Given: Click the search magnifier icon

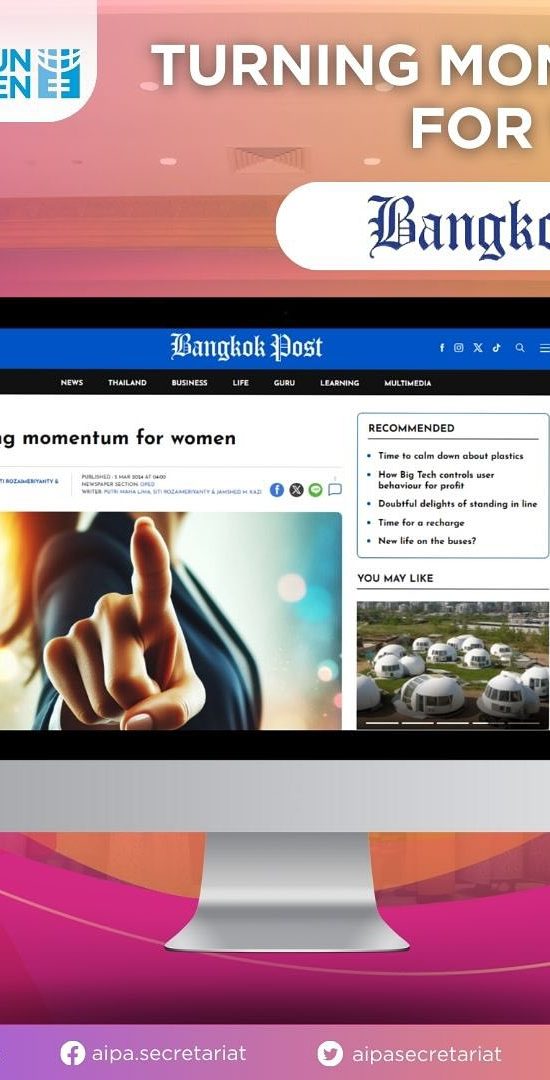Looking at the screenshot, I should pyautogui.click(x=520, y=348).
